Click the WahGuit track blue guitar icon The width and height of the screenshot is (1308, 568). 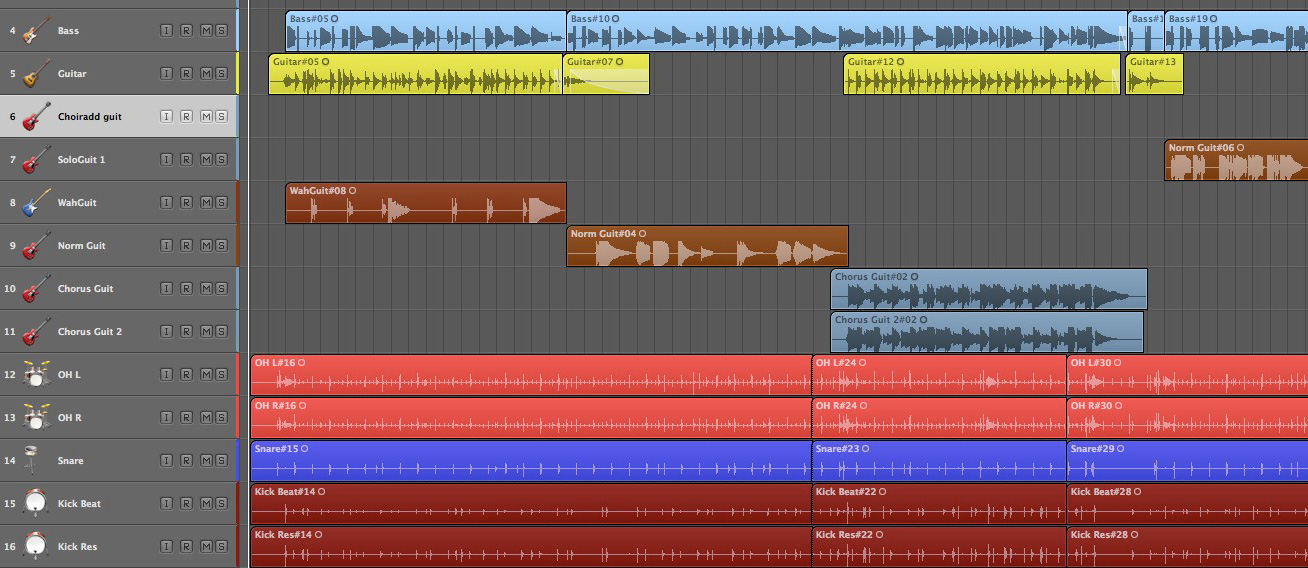pos(37,203)
